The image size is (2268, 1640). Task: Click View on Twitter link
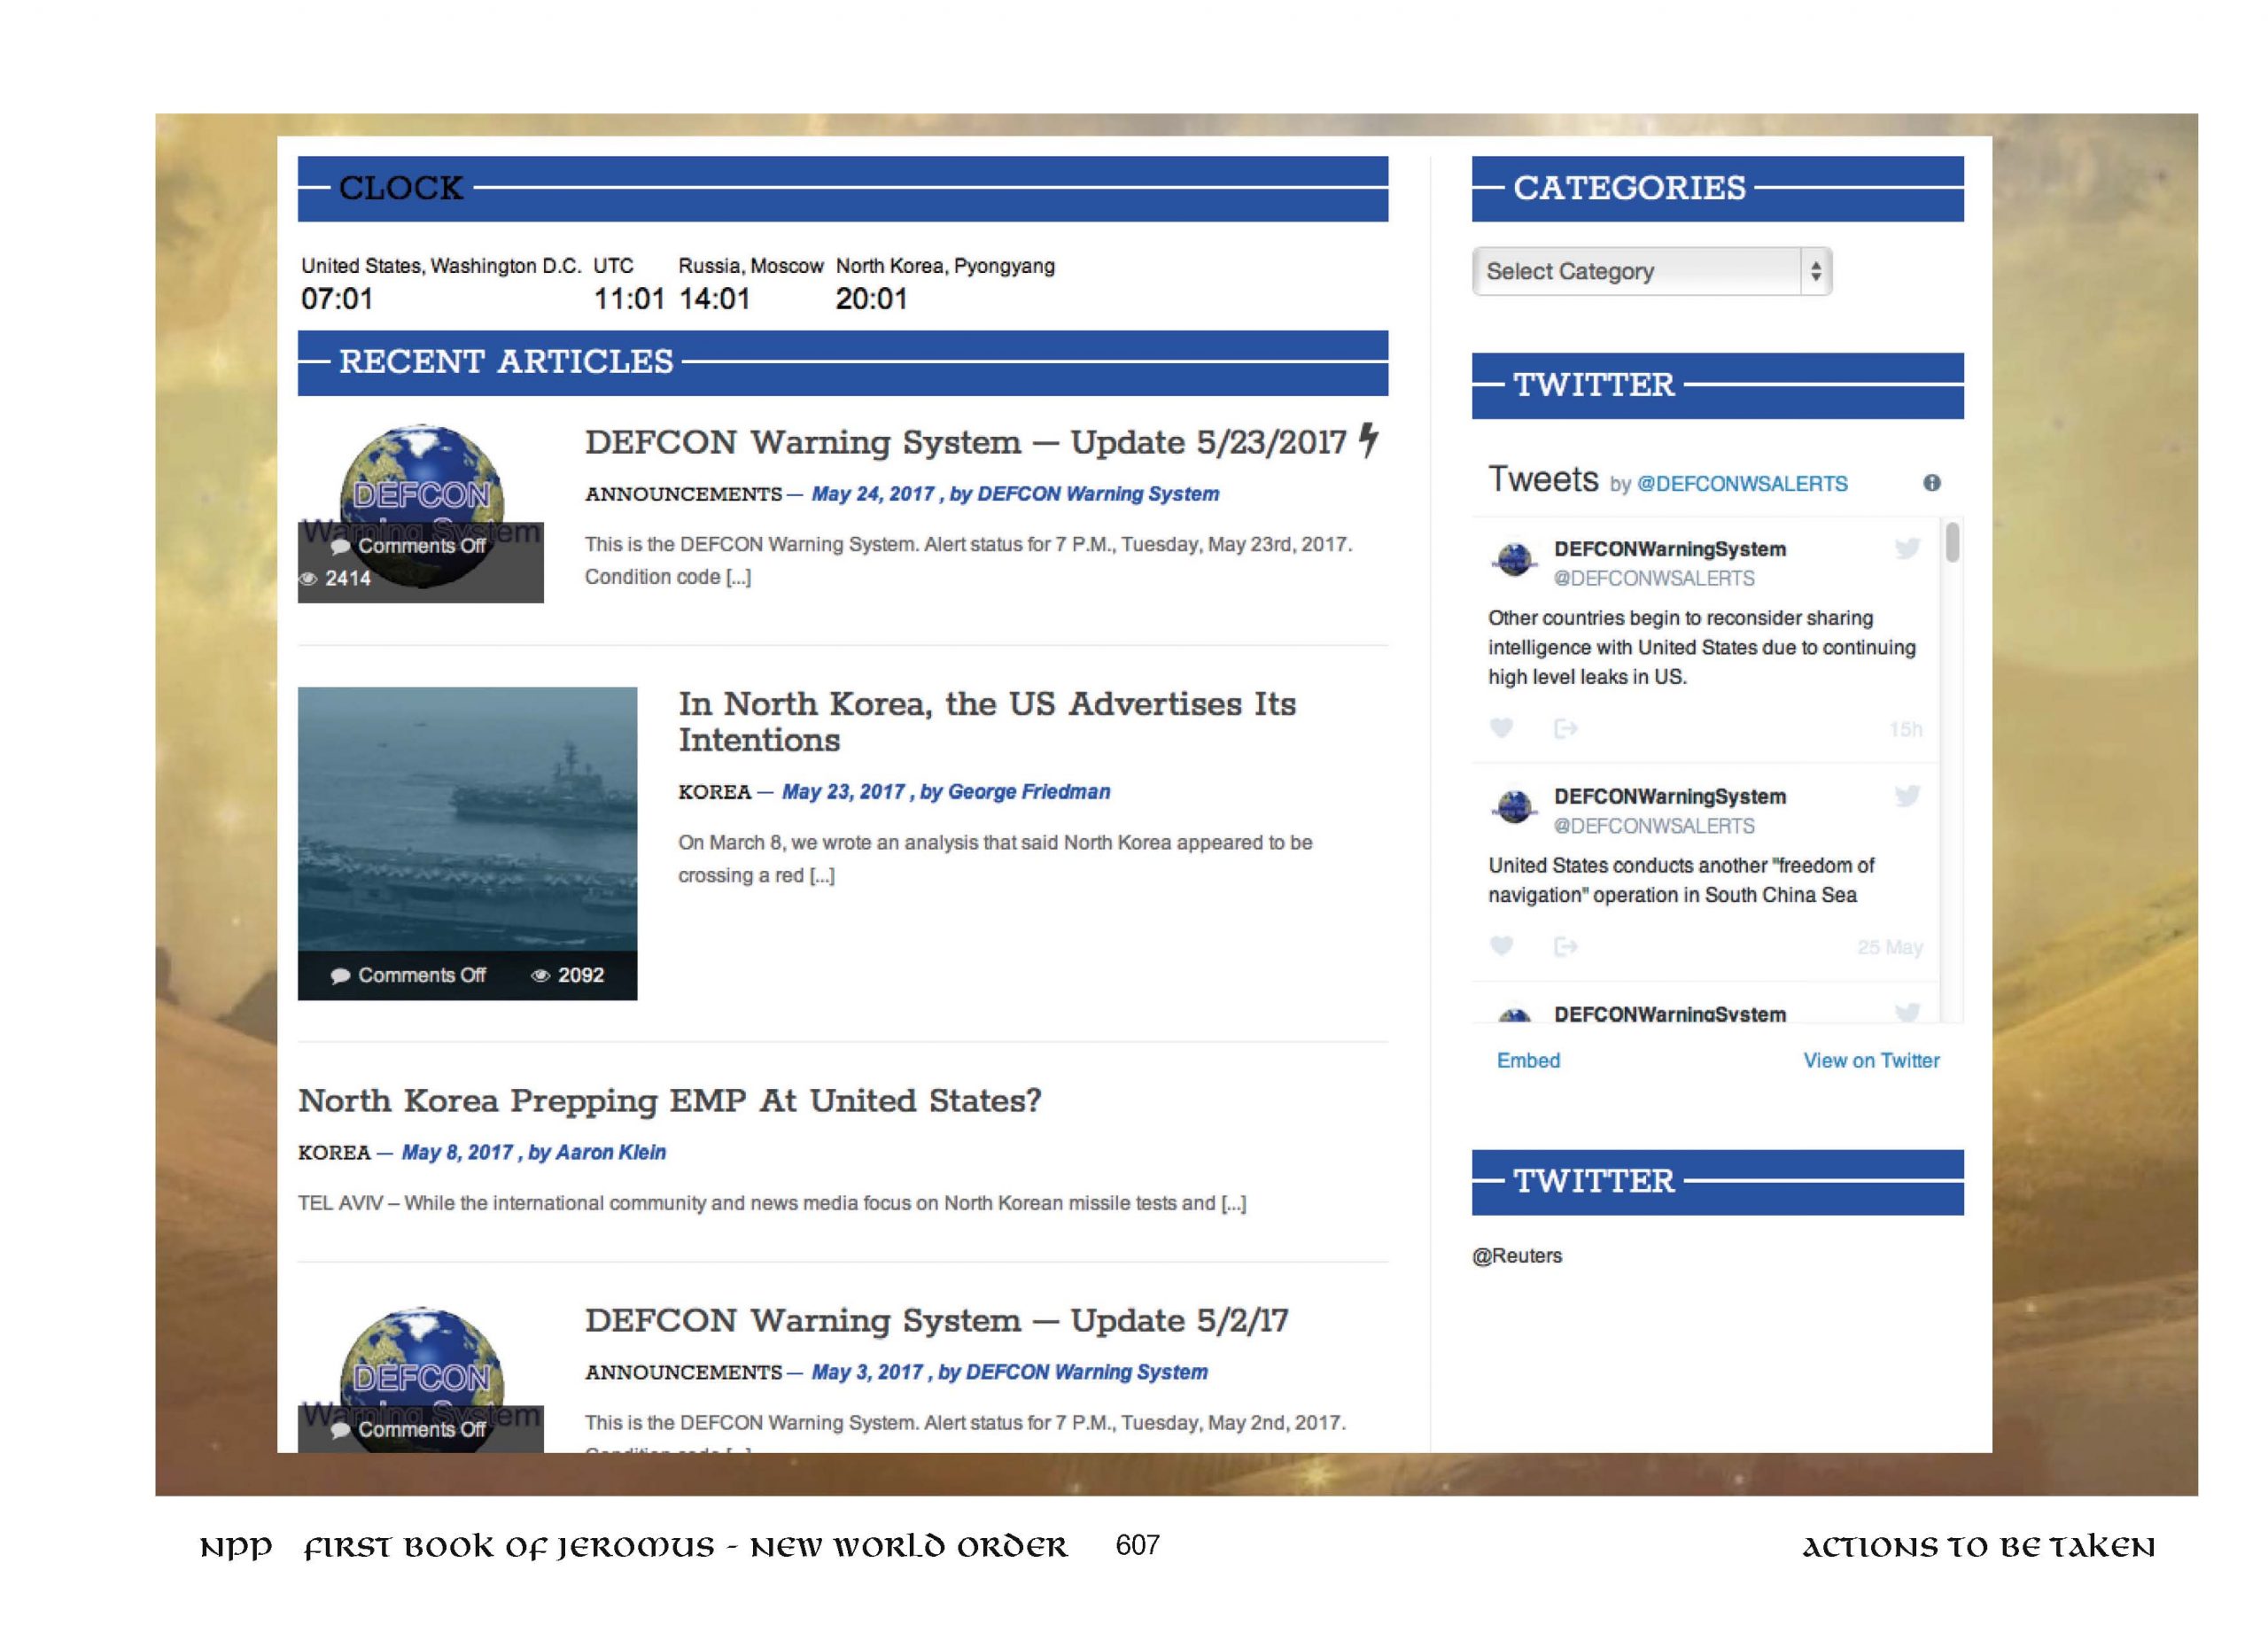click(x=1870, y=1060)
